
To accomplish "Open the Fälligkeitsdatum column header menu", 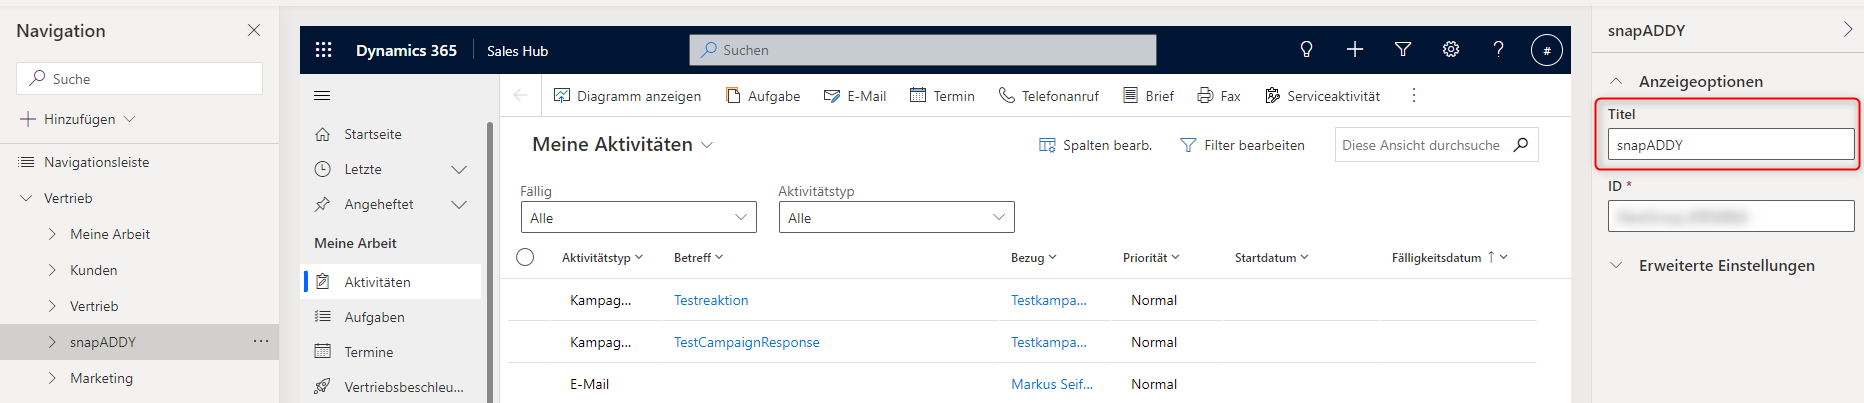I will pyautogui.click(x=1449, y=257).
